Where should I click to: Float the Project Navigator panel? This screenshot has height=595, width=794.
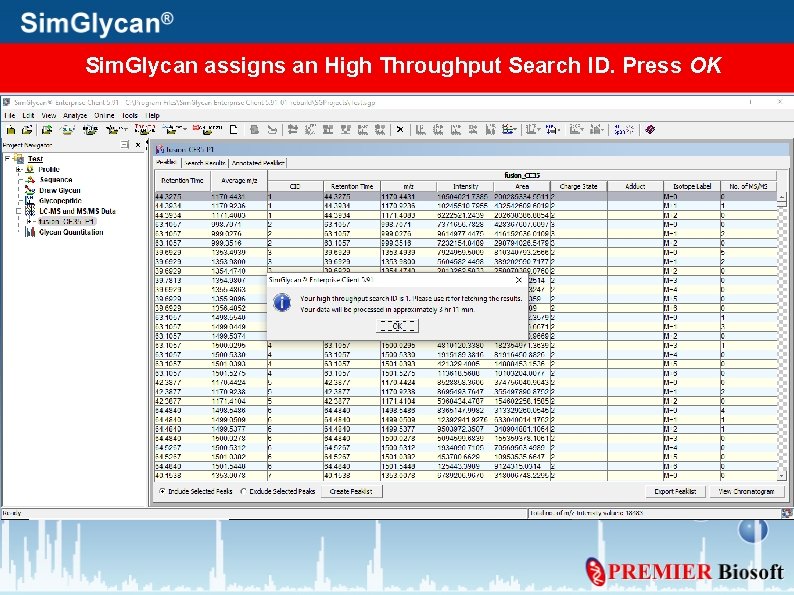(x=125, y=145)
